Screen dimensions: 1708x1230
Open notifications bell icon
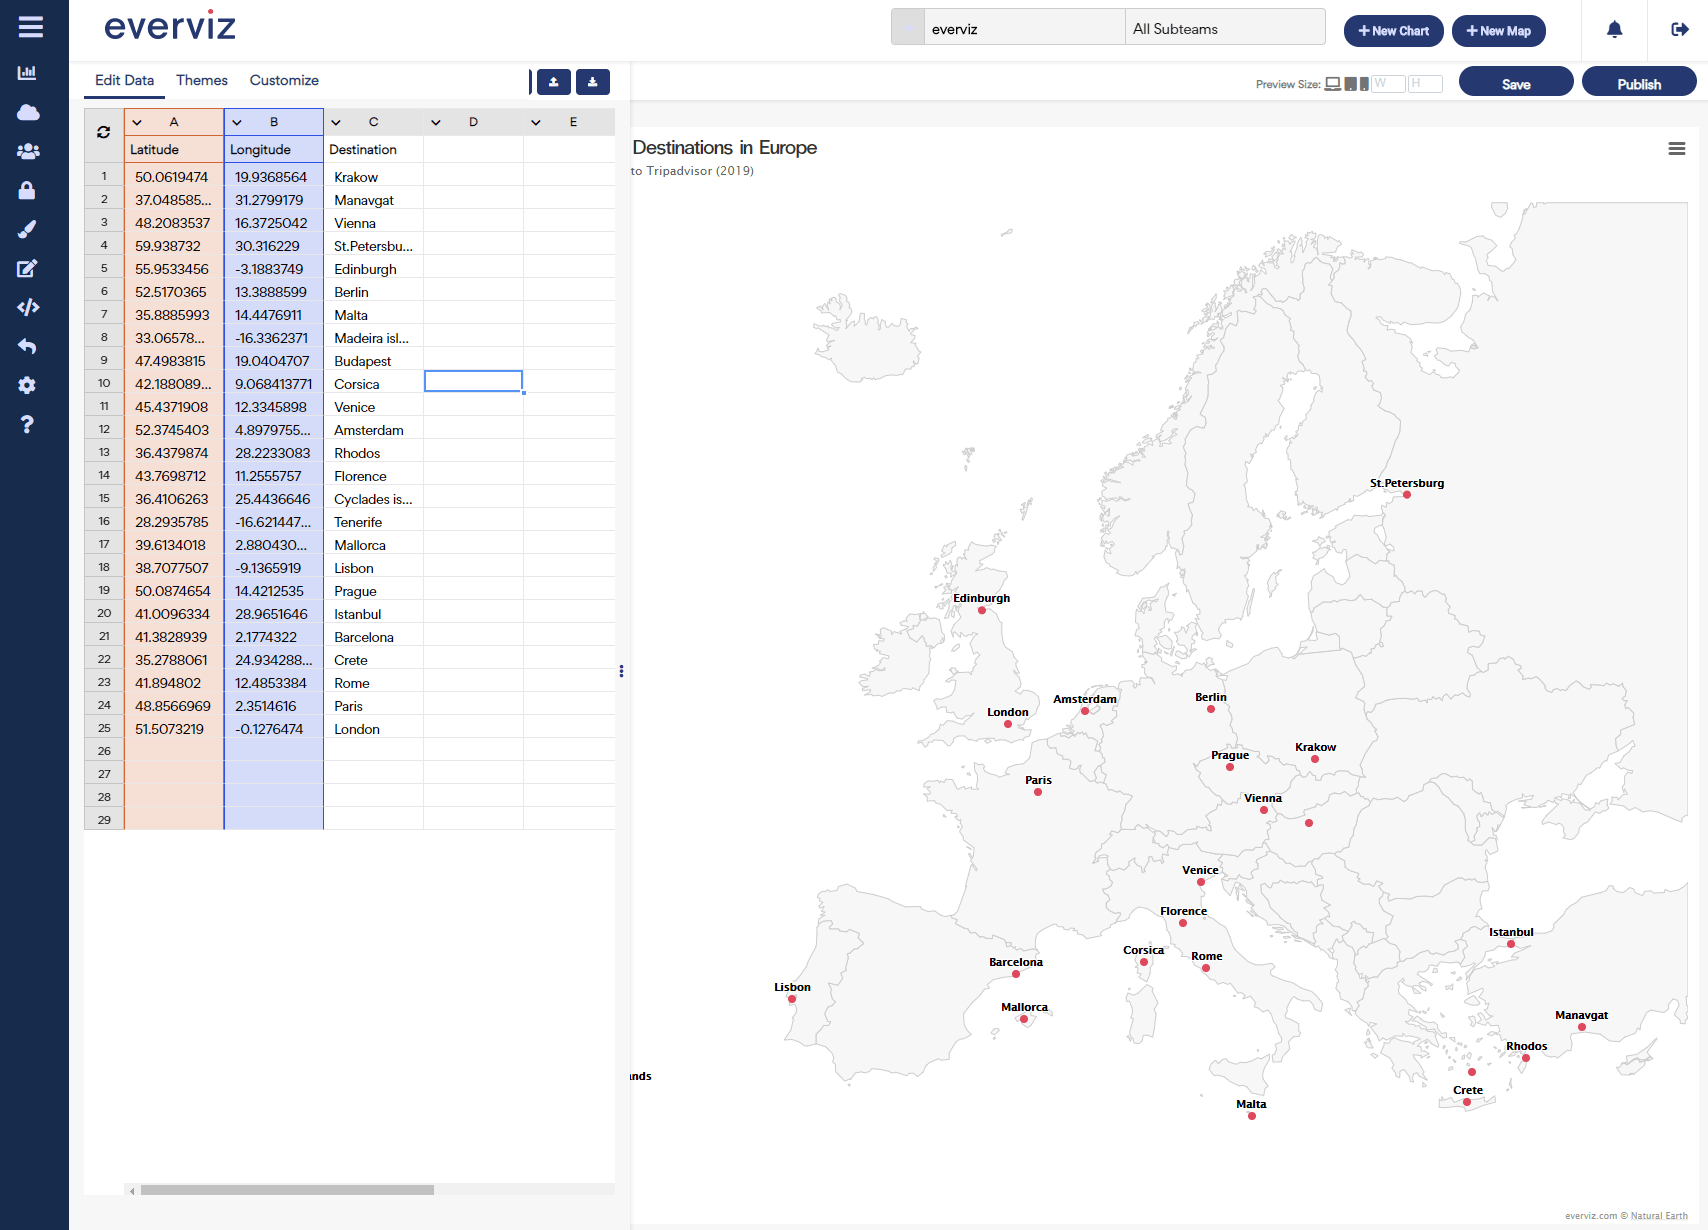(1614, 30)
